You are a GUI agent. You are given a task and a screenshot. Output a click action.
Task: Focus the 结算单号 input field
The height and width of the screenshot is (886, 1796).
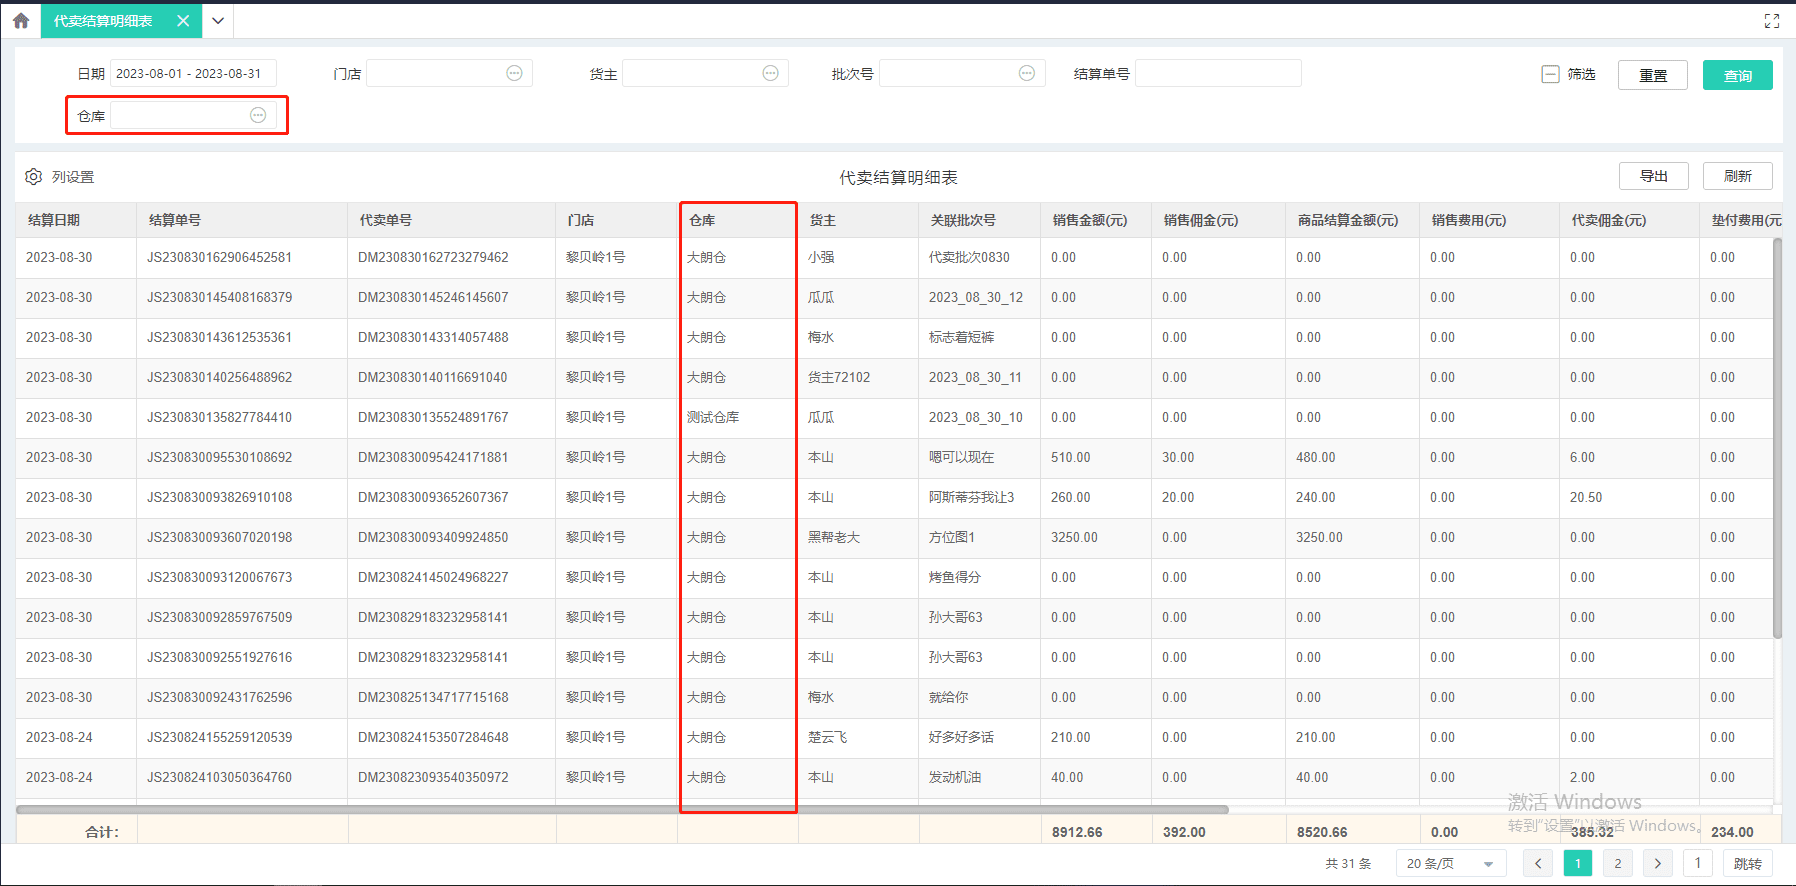click(1218, 73)
